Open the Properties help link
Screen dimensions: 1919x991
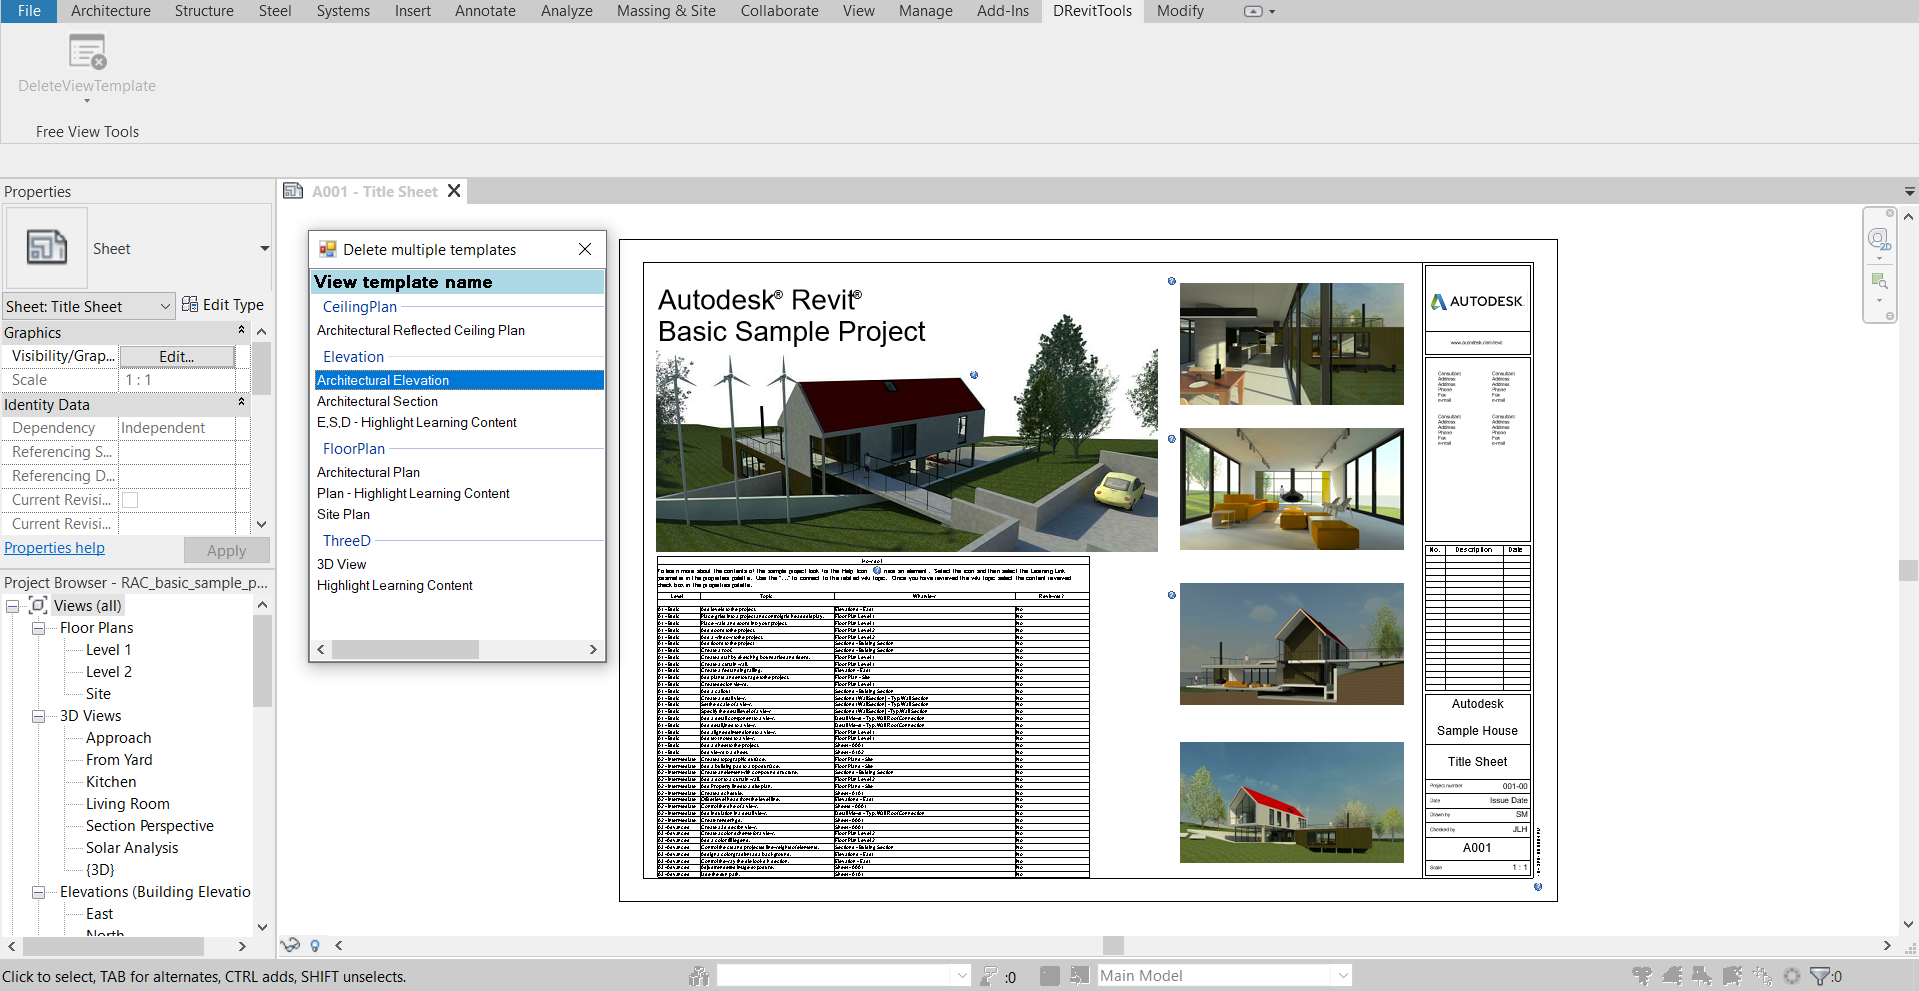54,548
